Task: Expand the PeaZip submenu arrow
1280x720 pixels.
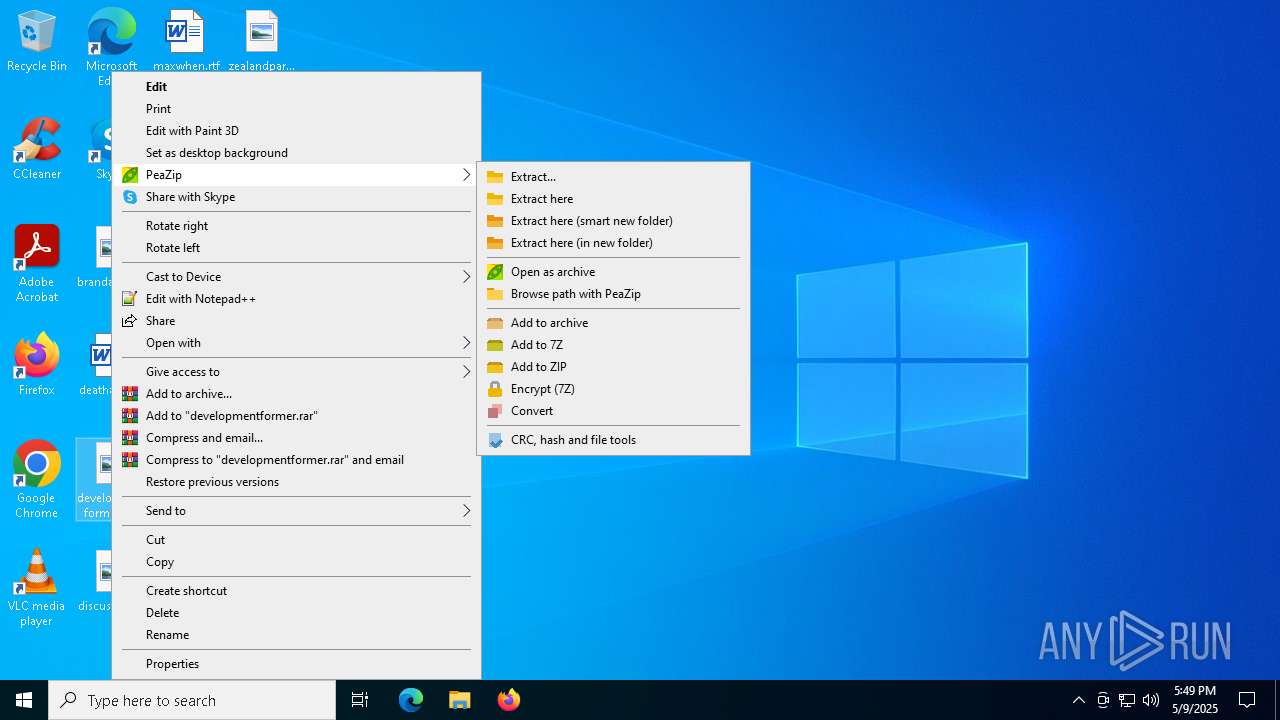Action: (x=466, y=175)
